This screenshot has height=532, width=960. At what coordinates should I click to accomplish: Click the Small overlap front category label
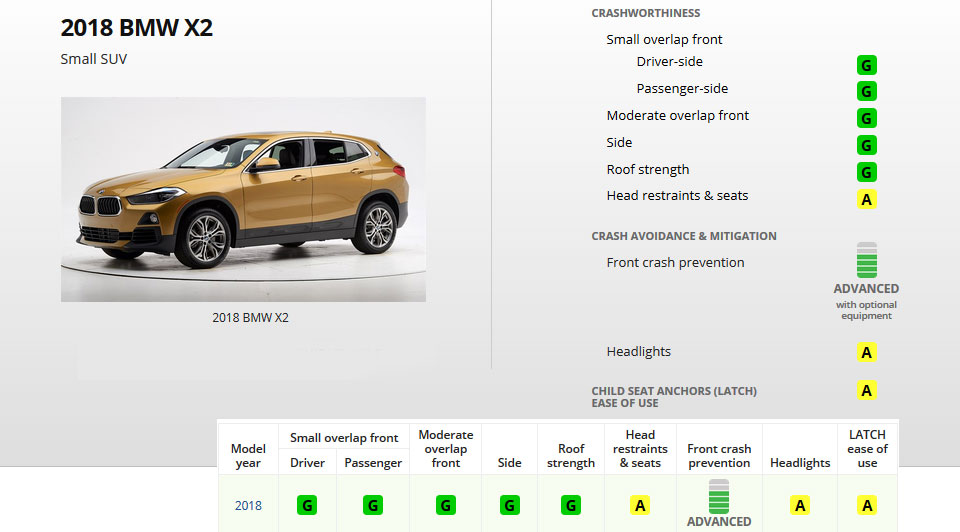[664, 40]
